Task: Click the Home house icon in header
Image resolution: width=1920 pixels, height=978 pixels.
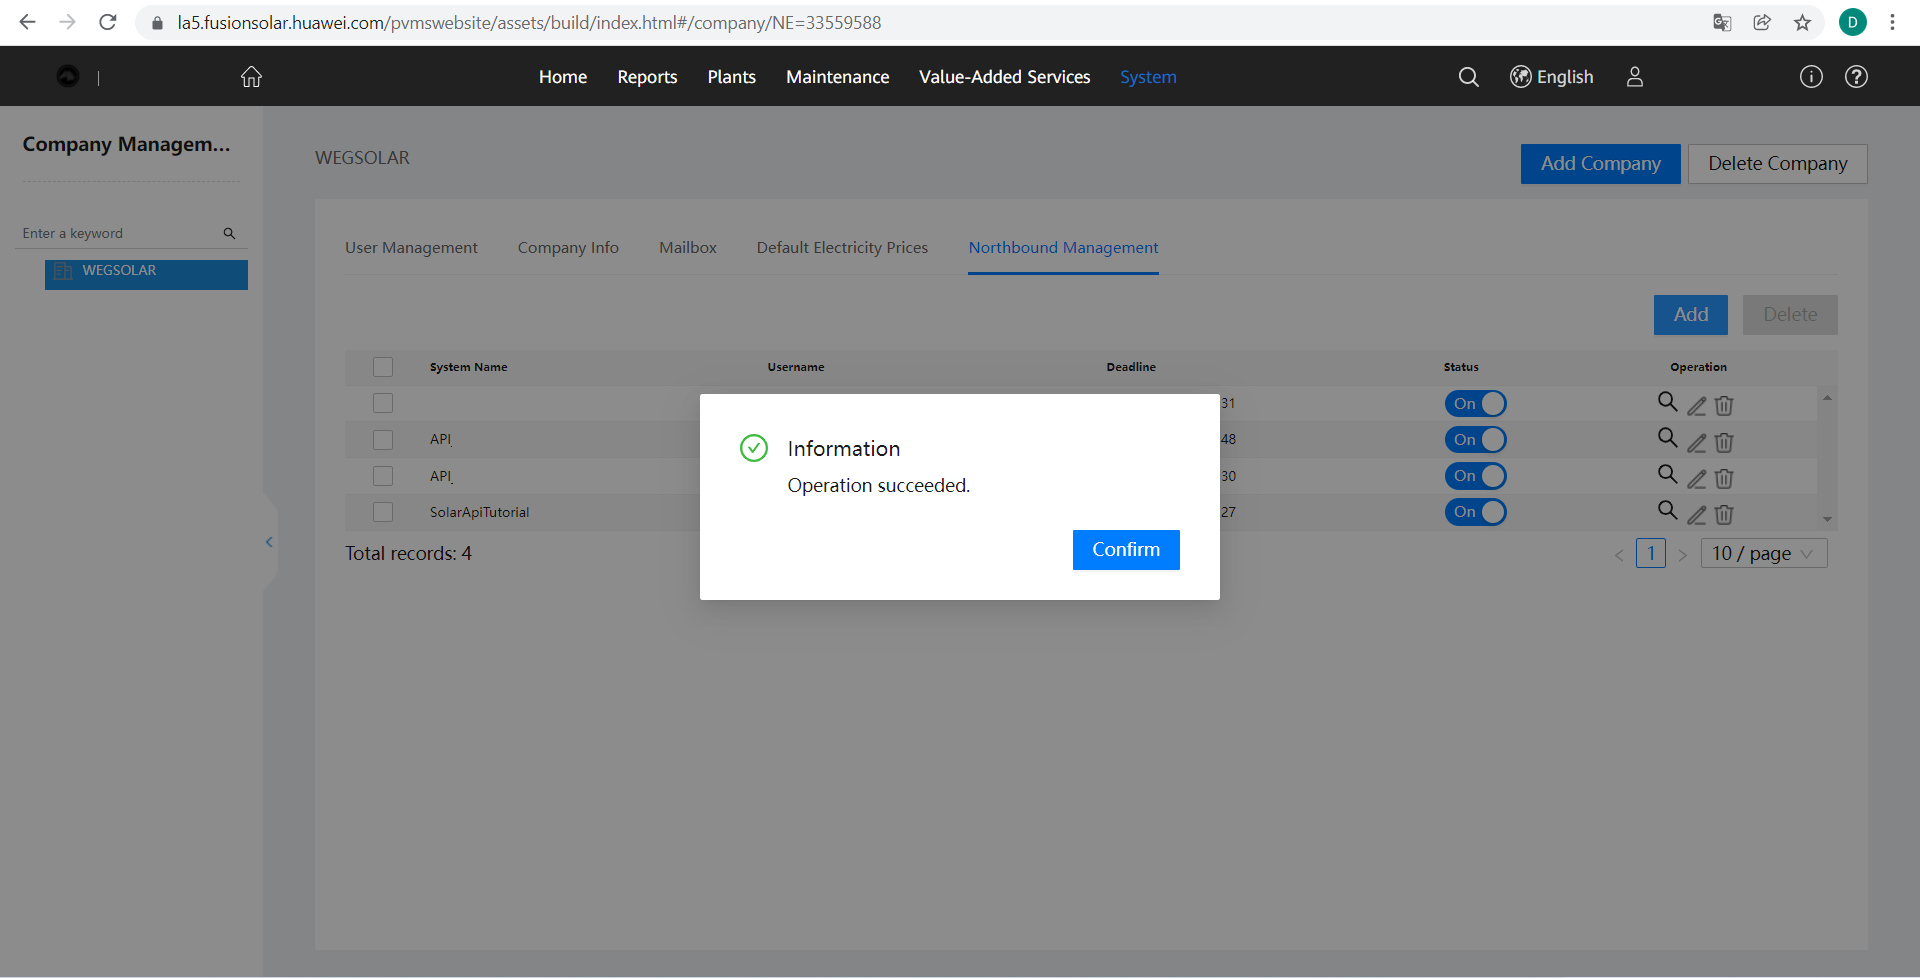Action: (x=251, y=77)
